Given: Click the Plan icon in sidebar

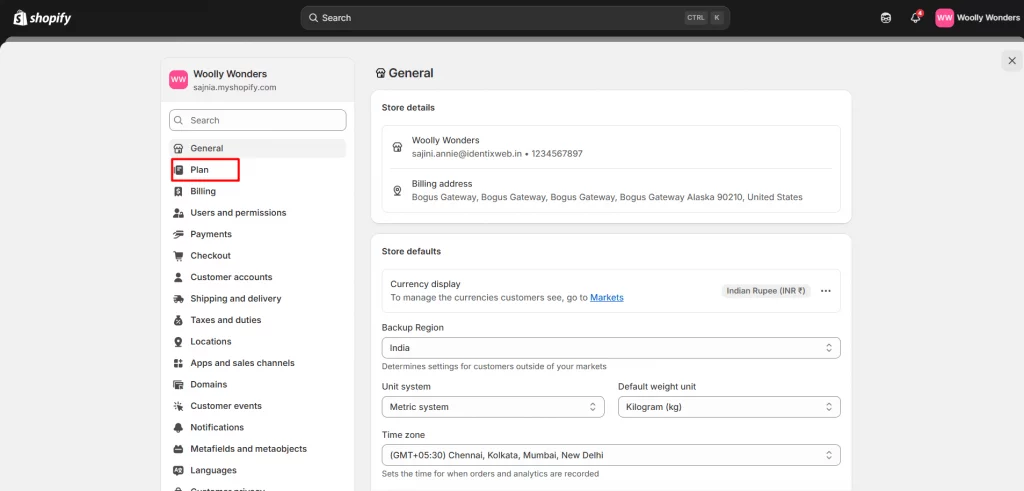Looking at the screenshot, I should pyautogui.click(x=178, y=170).
